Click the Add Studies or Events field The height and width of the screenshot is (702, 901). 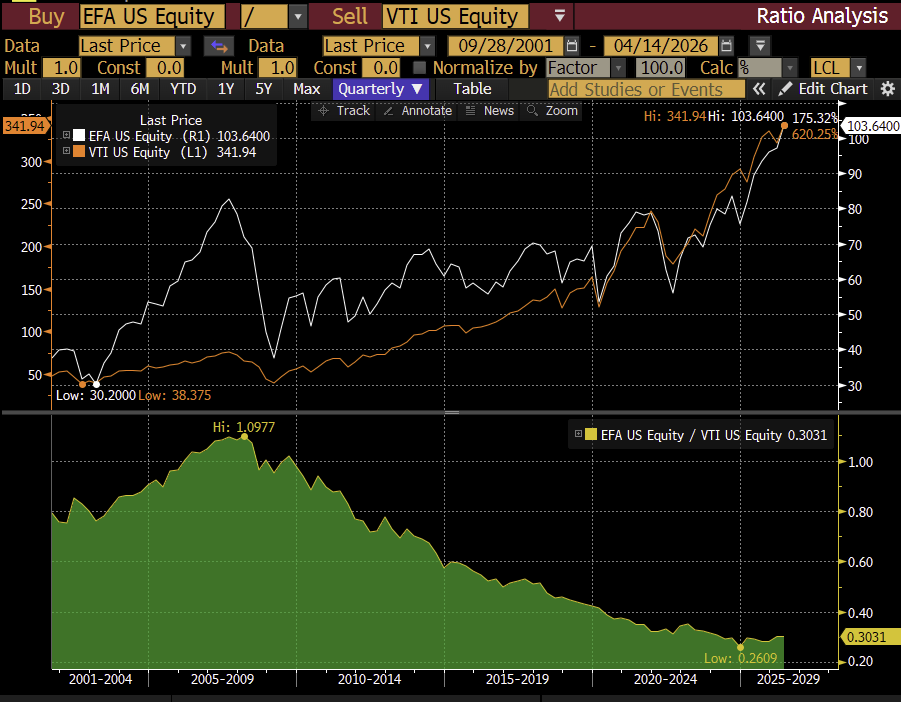(646, 89)
